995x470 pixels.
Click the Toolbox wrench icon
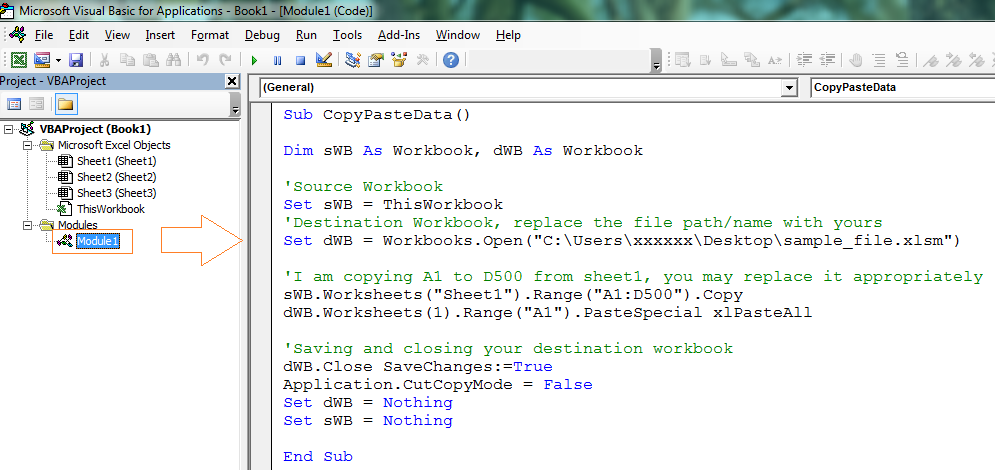pos(422,60)
